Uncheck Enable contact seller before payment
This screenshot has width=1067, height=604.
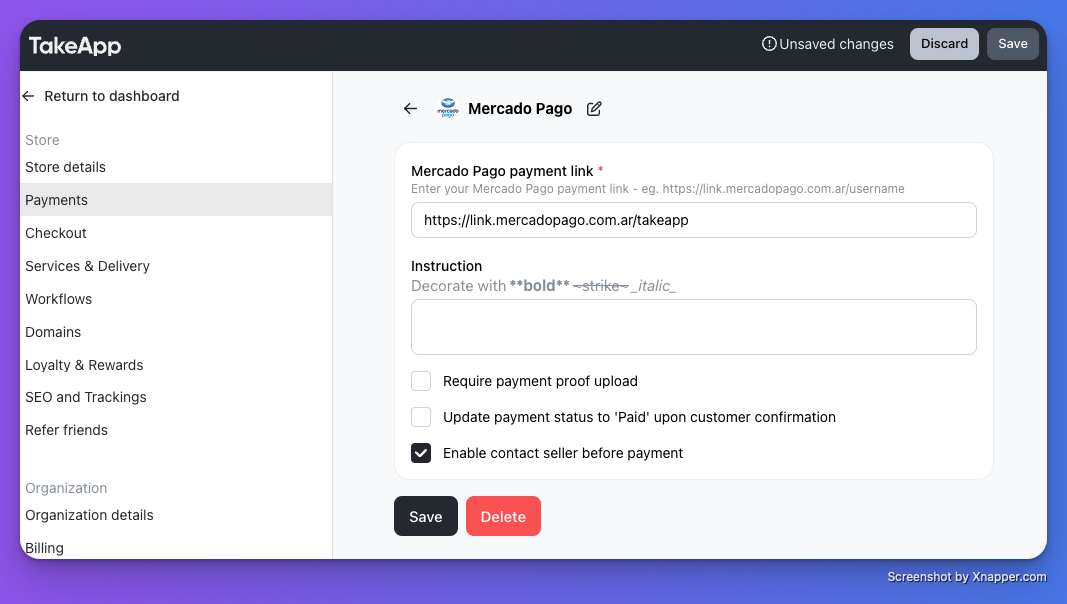point(421,453)
